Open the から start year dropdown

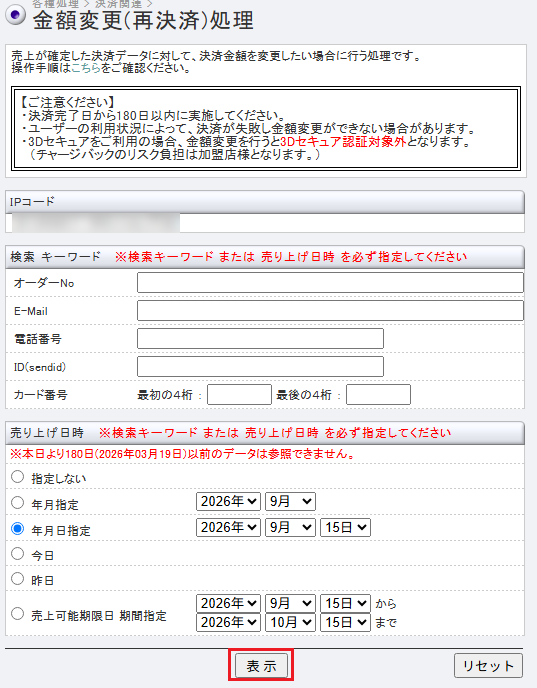pyautogui.click(x=229, y=604)
